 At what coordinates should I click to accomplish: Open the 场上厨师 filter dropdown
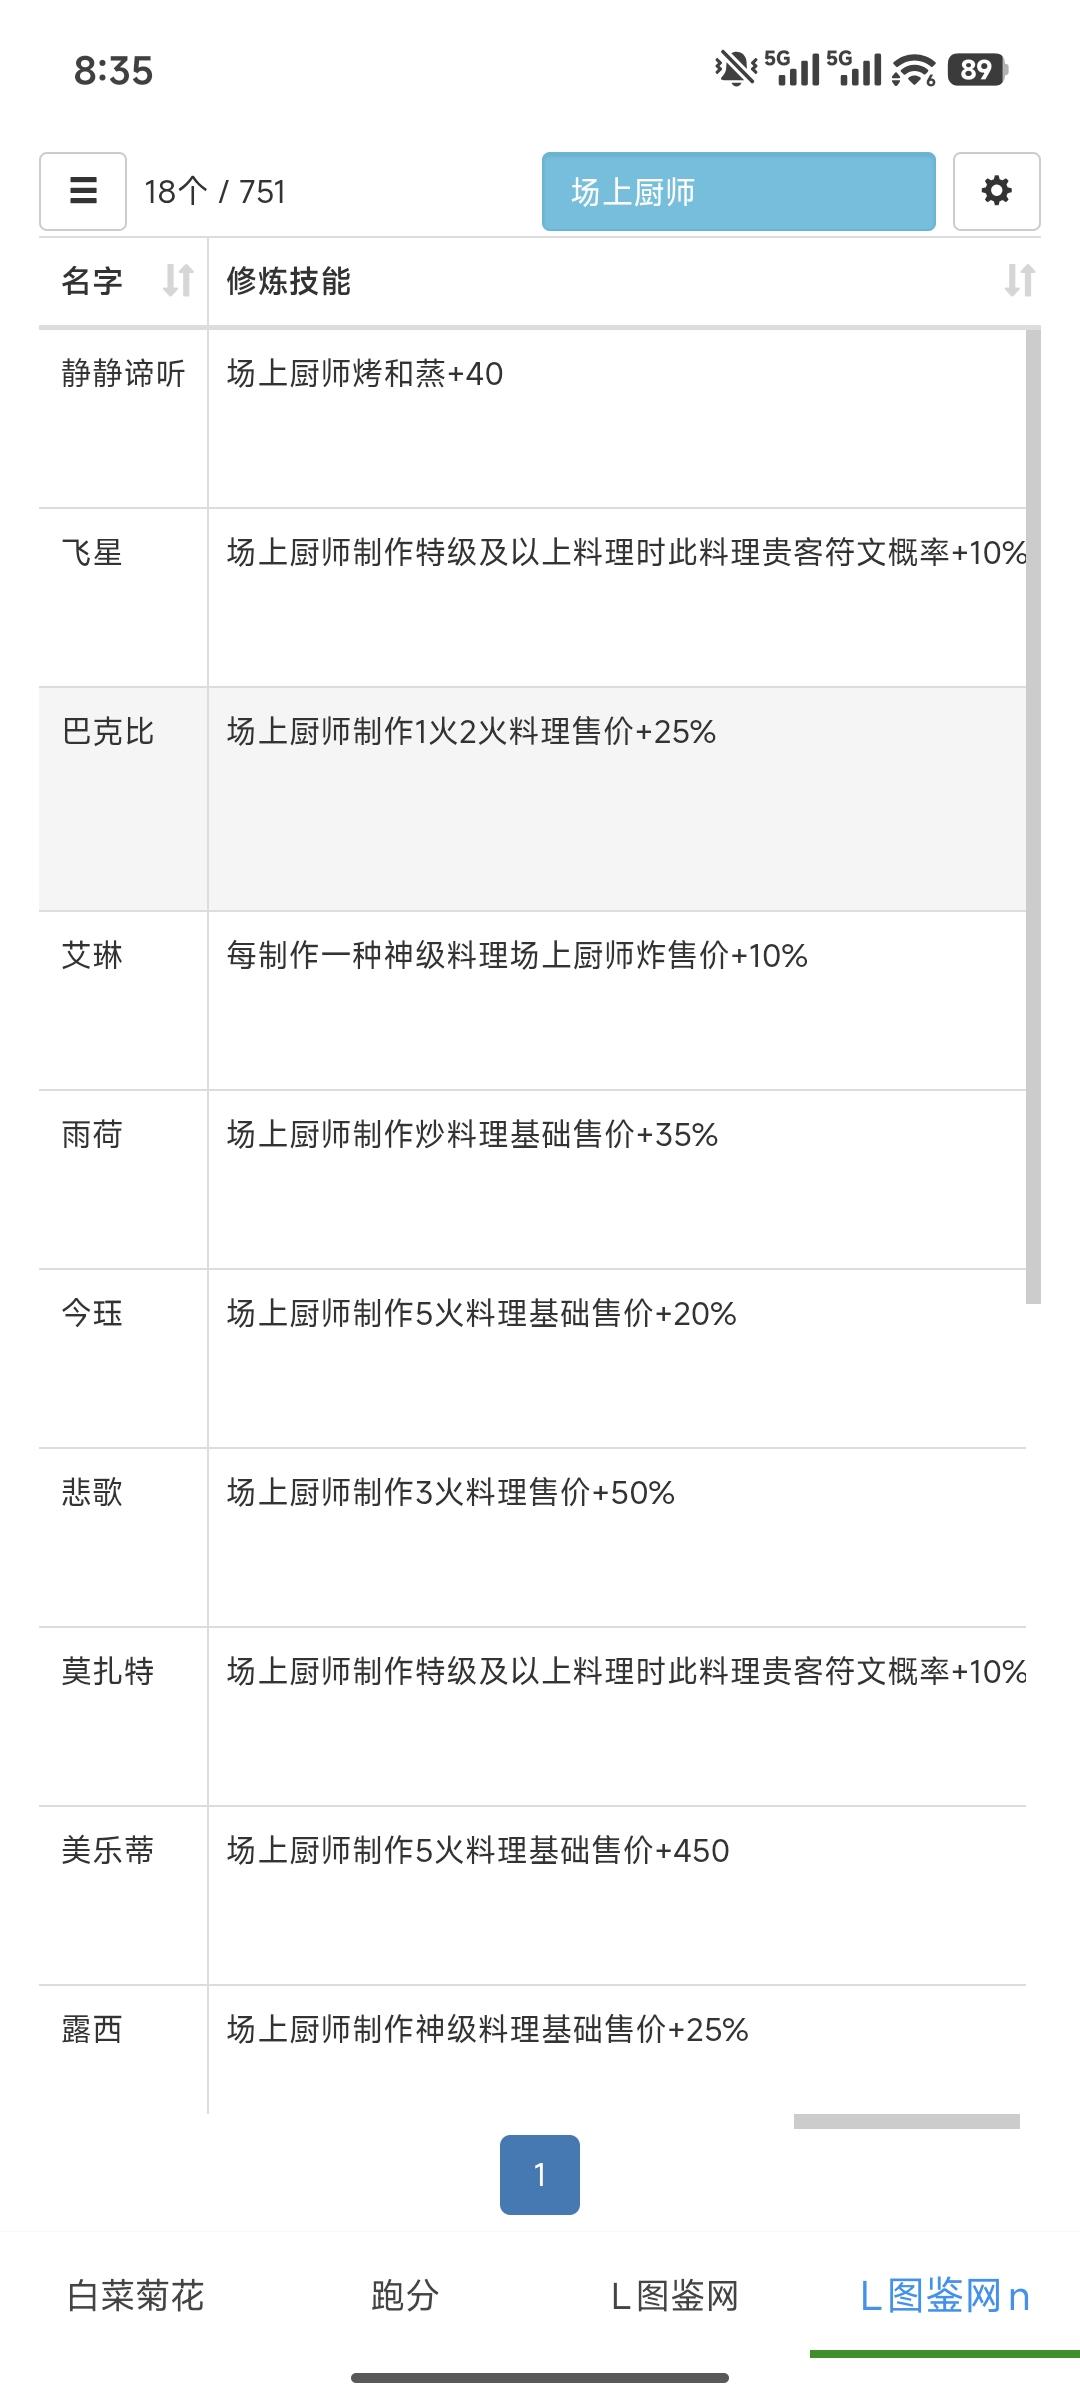[x=738, y=191]
